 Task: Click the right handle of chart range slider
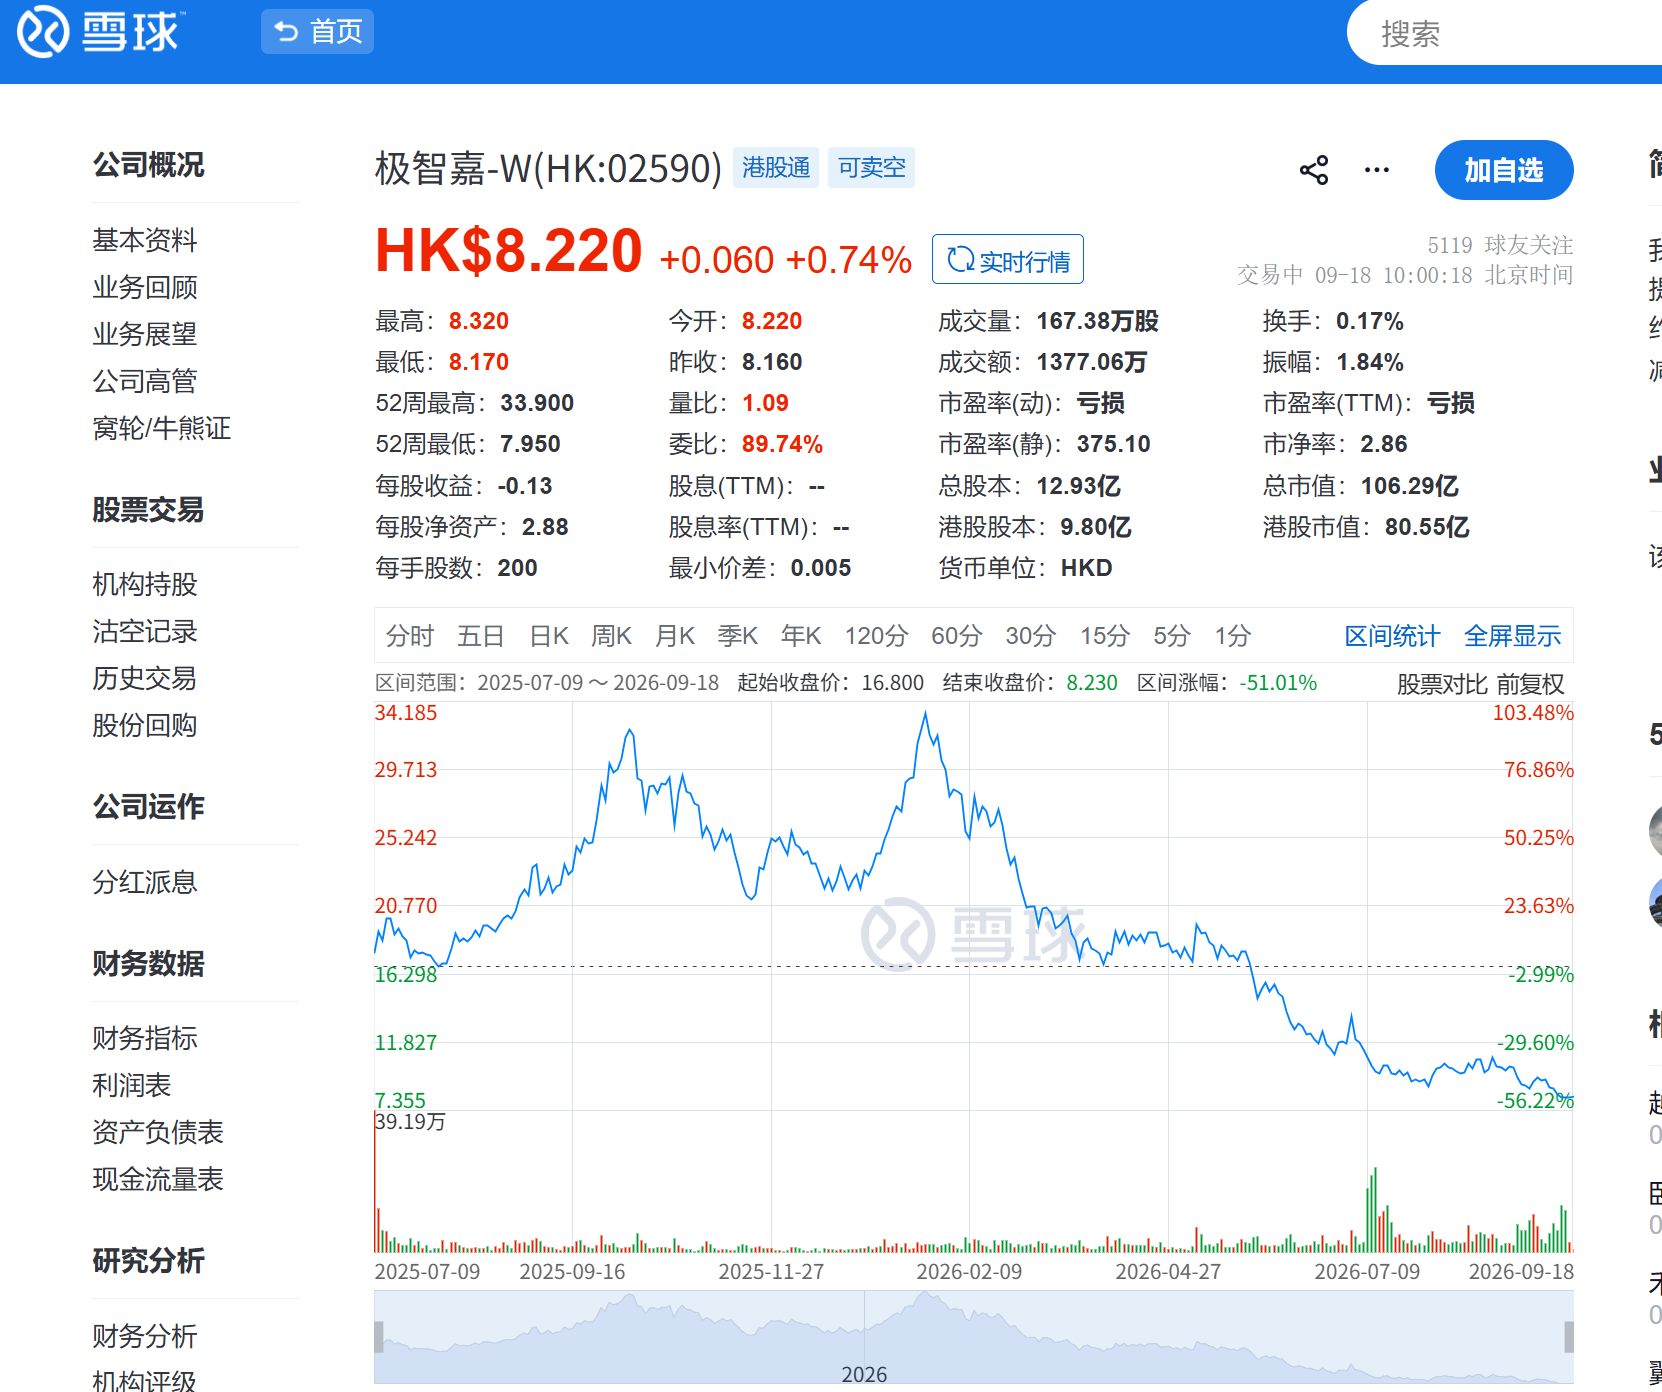point(1569,1337)
